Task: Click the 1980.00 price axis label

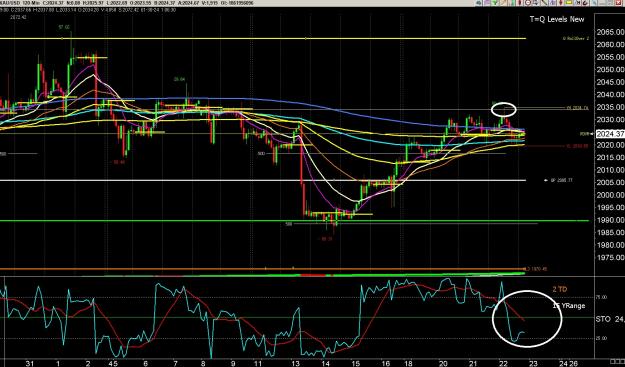Action: click(610, 245)
